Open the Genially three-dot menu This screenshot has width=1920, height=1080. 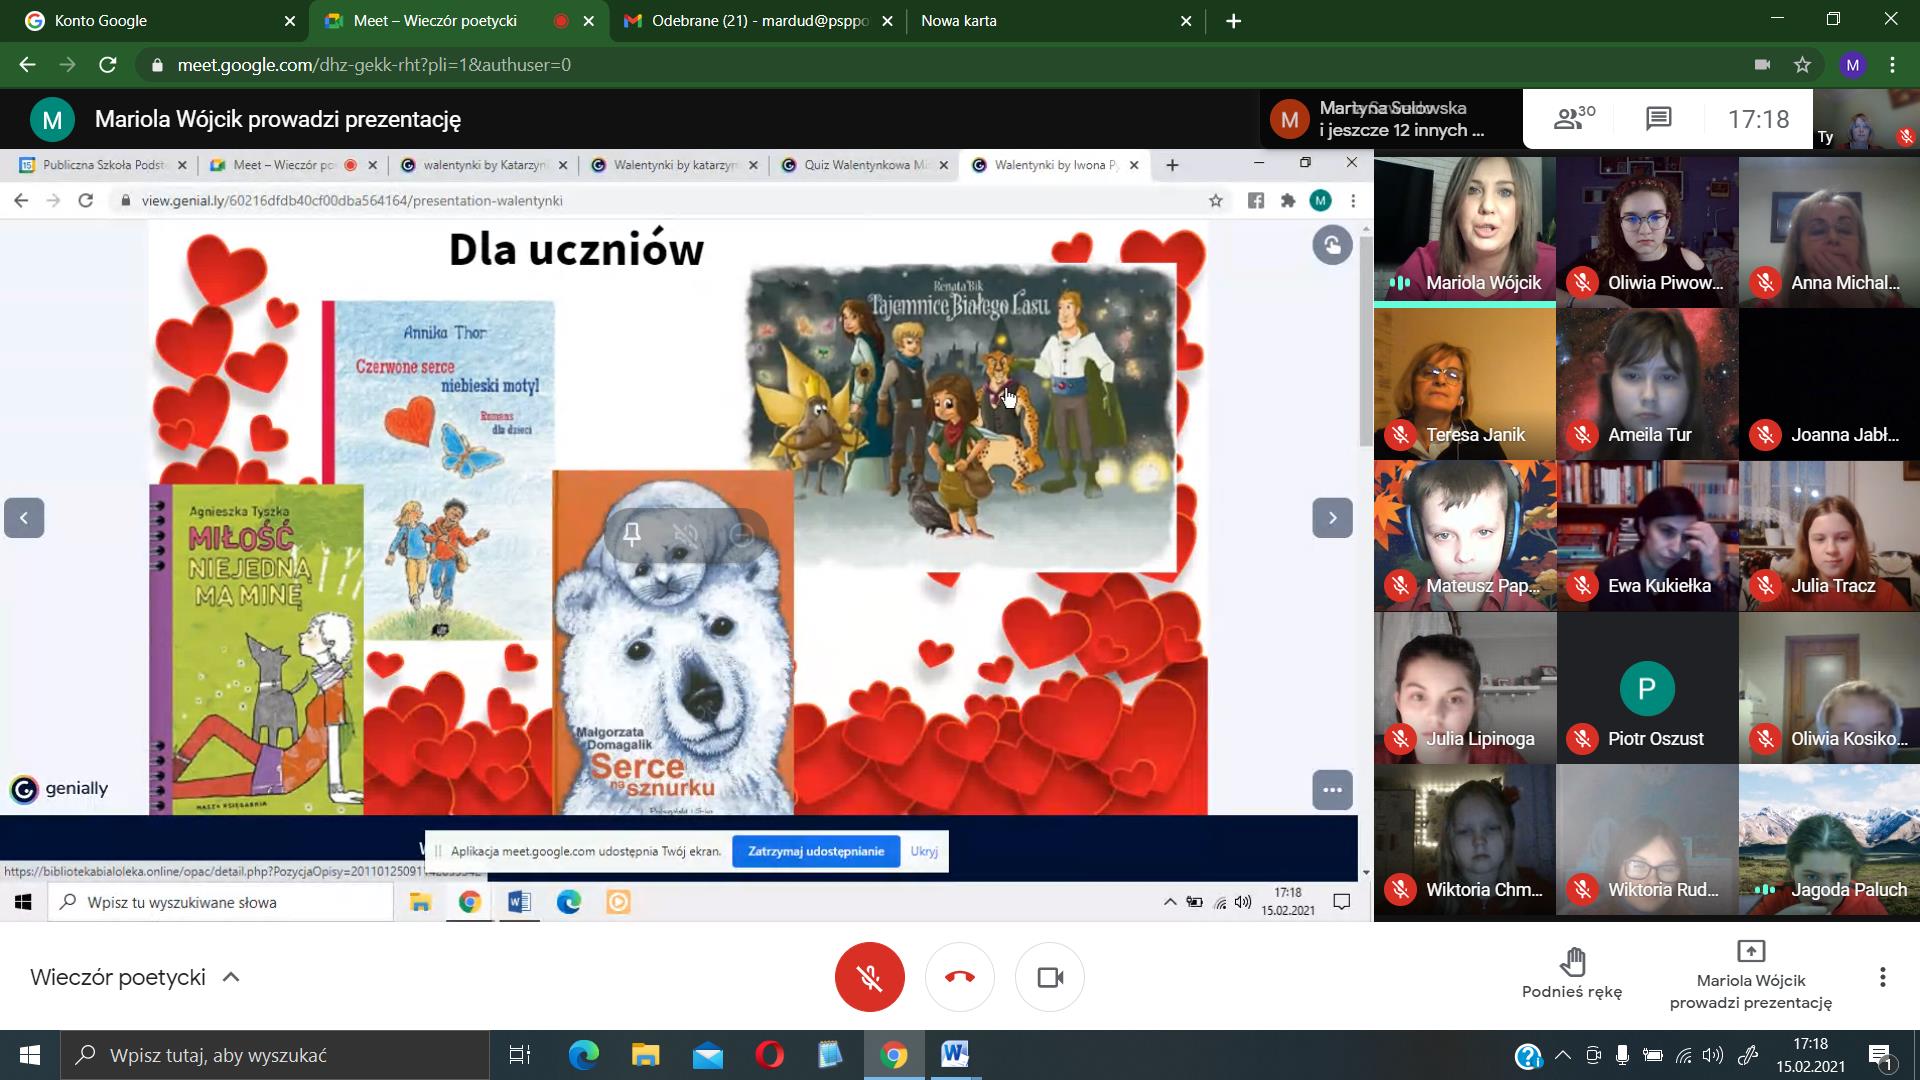[x=1332, y=789]
